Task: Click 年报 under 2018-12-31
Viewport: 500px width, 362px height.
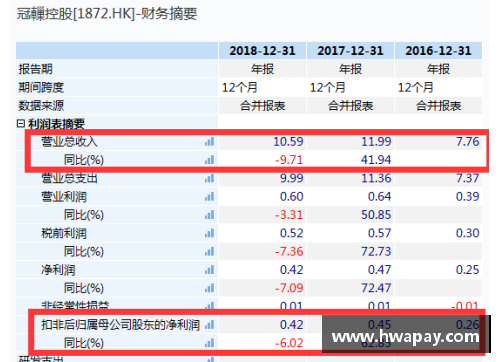Action: click(x=262, y=69)
